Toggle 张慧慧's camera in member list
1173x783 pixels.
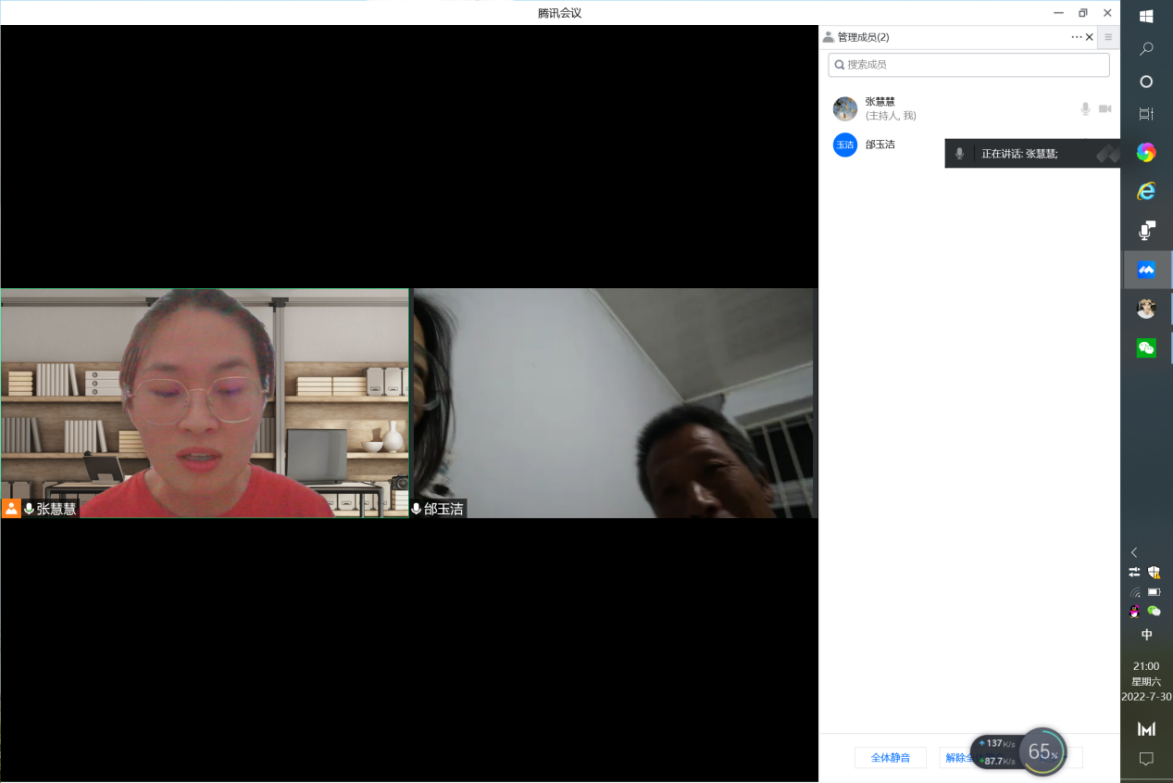(1105, 108)
